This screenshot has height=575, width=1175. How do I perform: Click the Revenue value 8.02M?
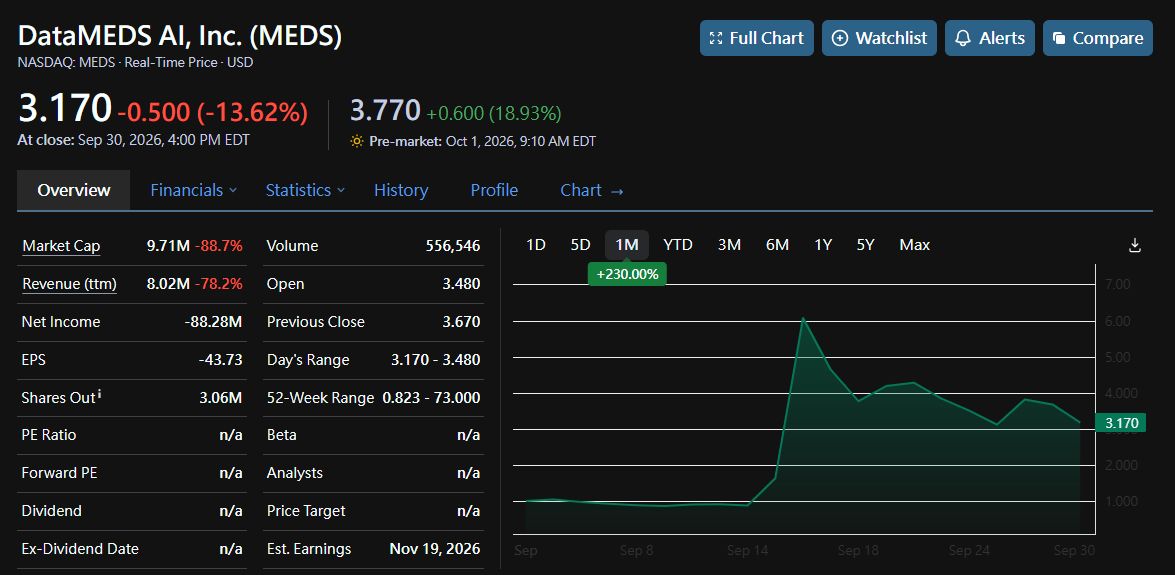(x=168, y=284)
